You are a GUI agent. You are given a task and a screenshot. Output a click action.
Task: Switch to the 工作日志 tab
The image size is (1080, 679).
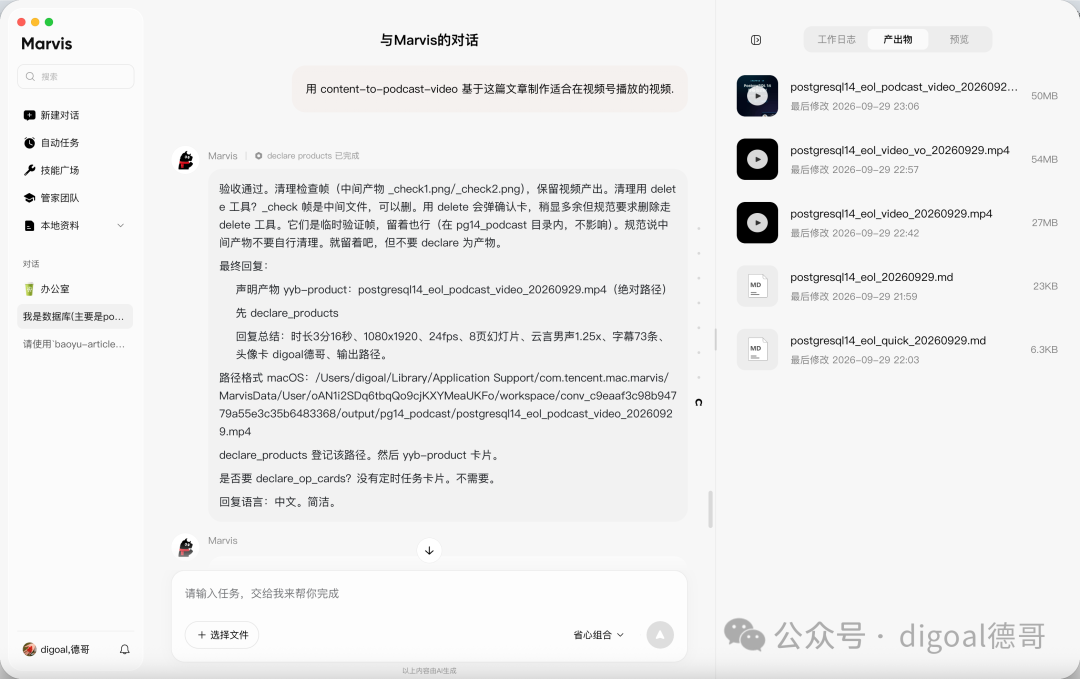[836, 39]
